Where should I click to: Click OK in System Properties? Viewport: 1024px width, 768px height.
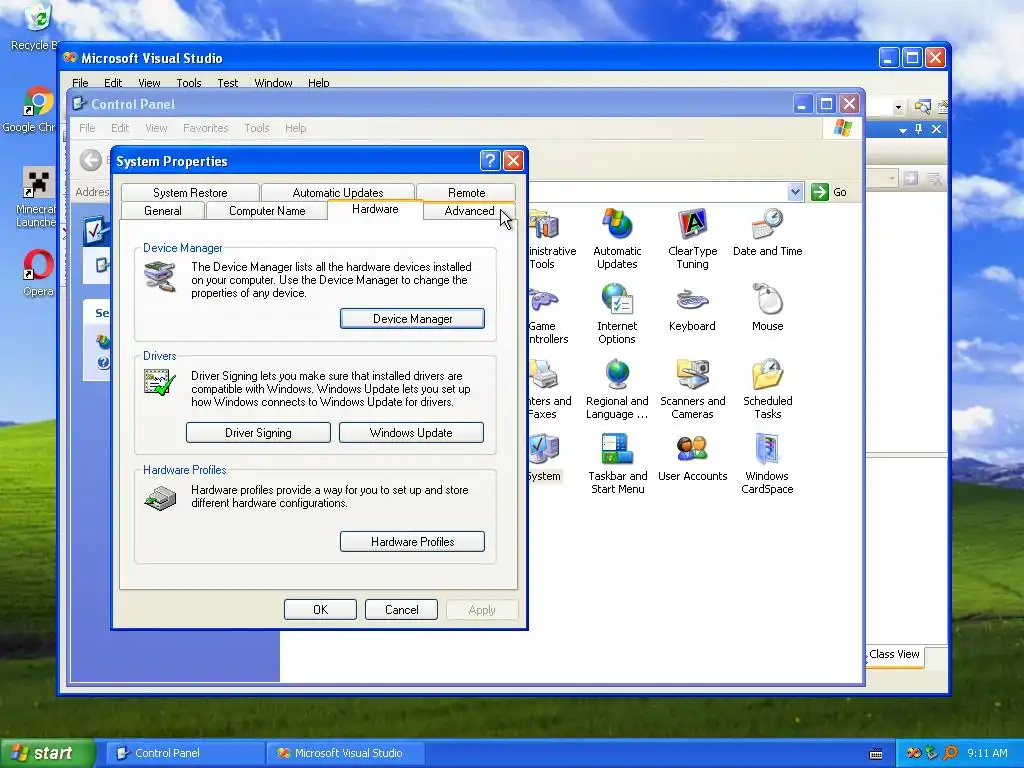[x=320, y=610]
